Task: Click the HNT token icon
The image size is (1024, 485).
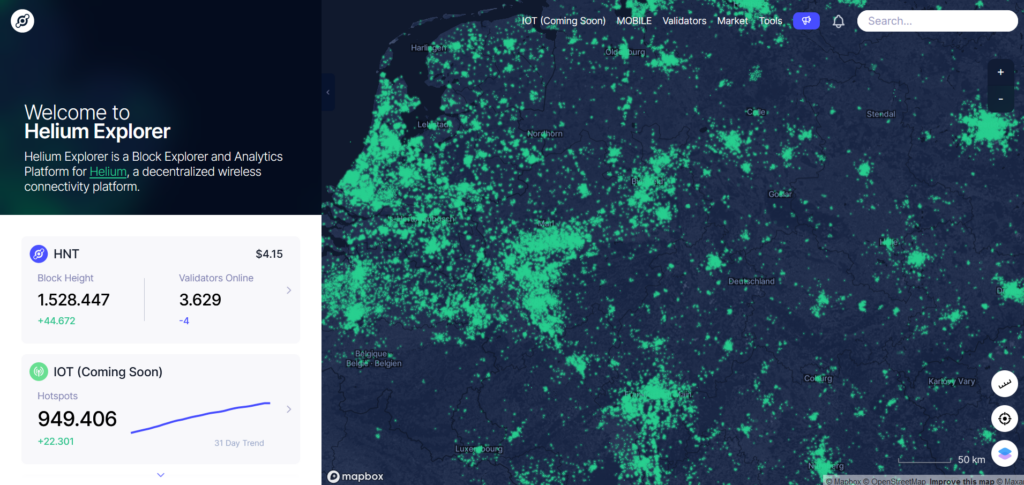Action: (39, 254)
